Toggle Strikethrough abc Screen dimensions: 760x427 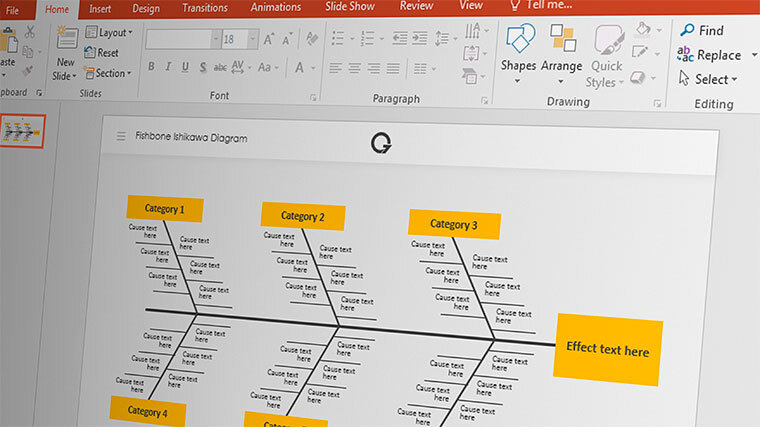point(221,67)
